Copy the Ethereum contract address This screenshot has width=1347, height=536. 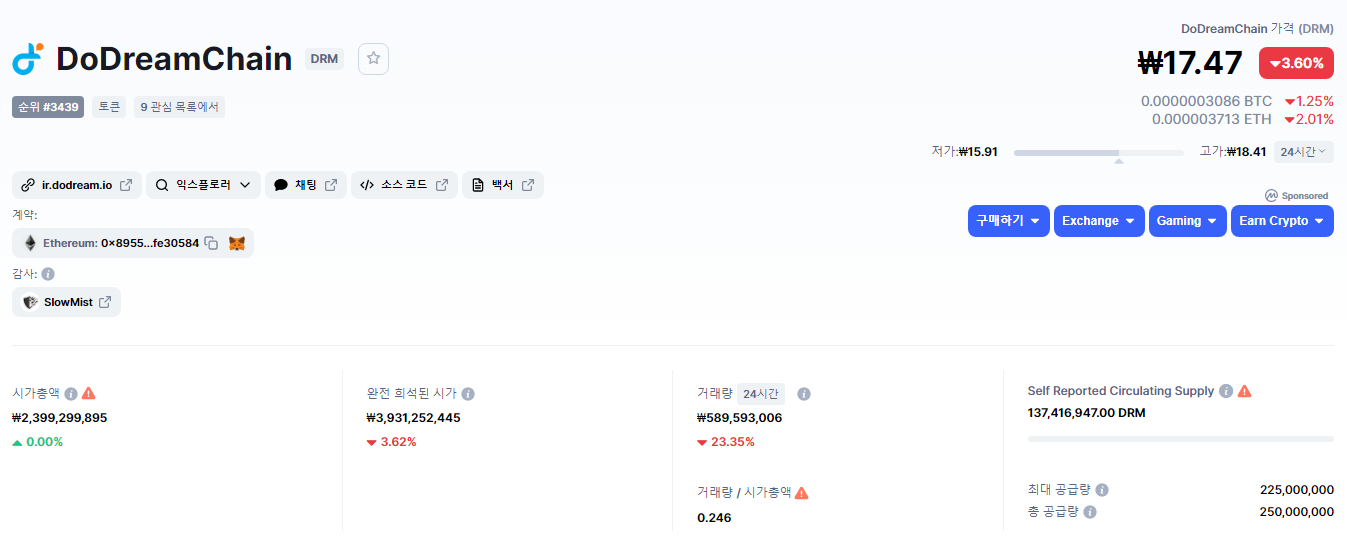tap(211, 243)
